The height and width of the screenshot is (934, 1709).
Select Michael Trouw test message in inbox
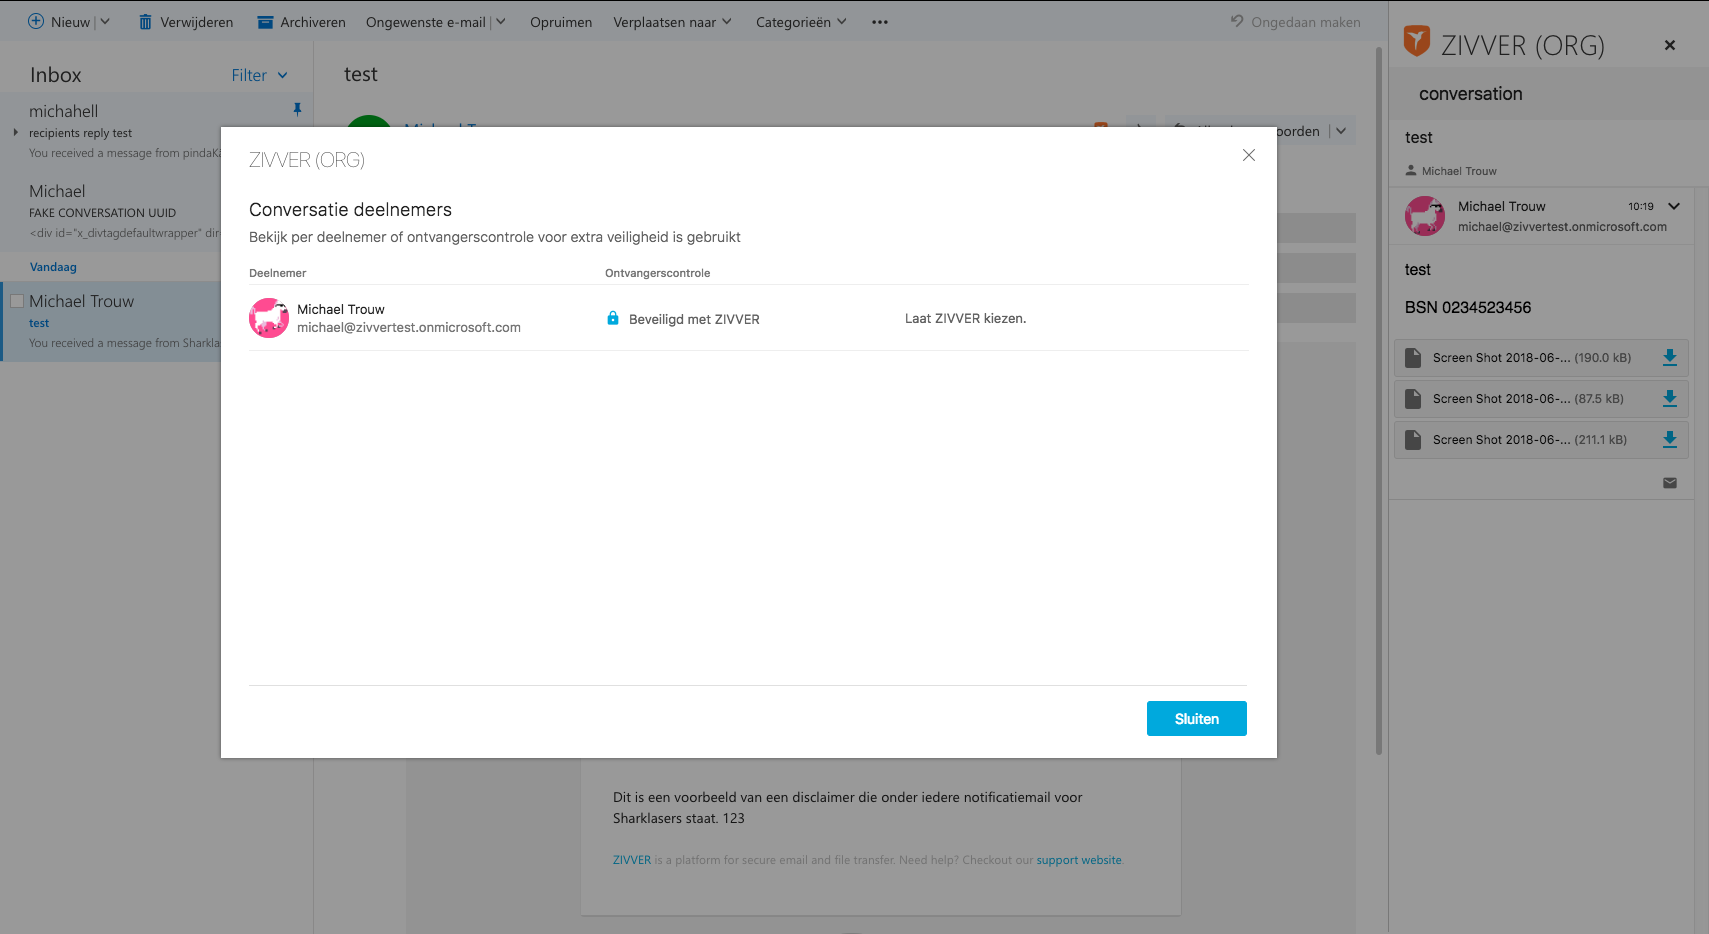[110, 321]
